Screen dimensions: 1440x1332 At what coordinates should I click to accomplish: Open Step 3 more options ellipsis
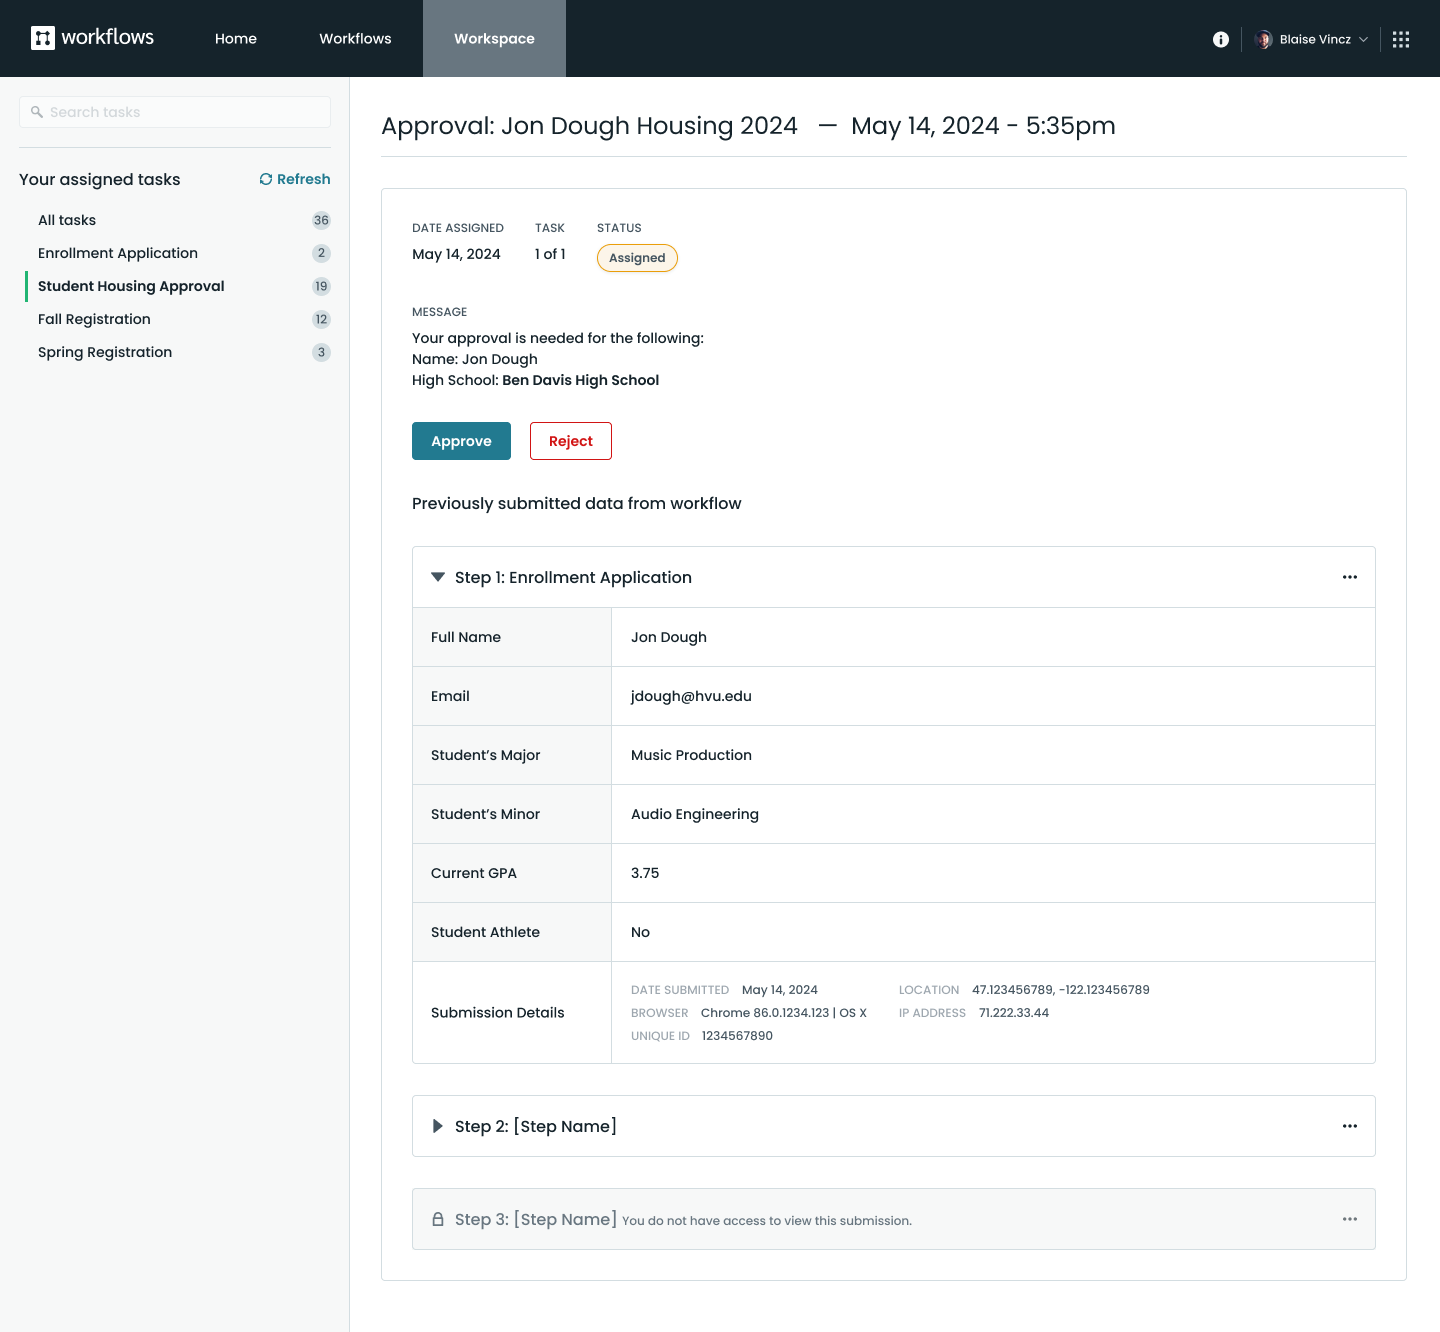click(1349, 1219)
